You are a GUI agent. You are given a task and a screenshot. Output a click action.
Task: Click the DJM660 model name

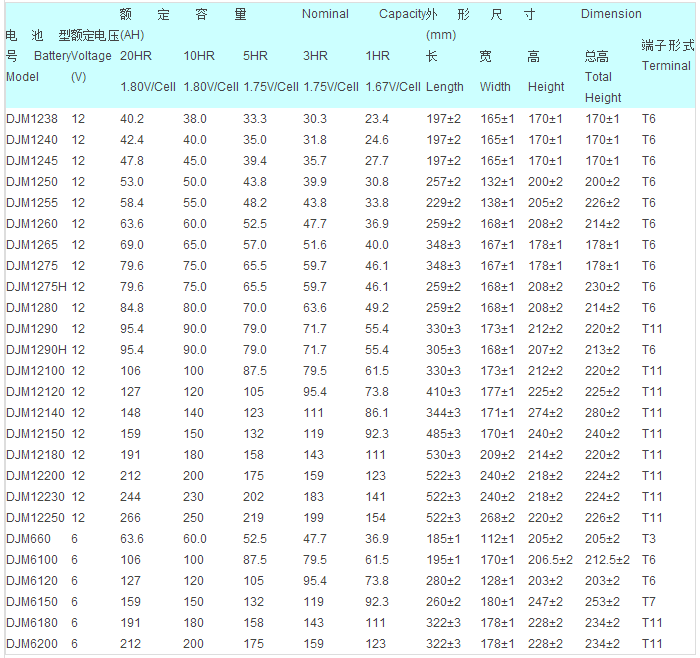coord(28,538)
